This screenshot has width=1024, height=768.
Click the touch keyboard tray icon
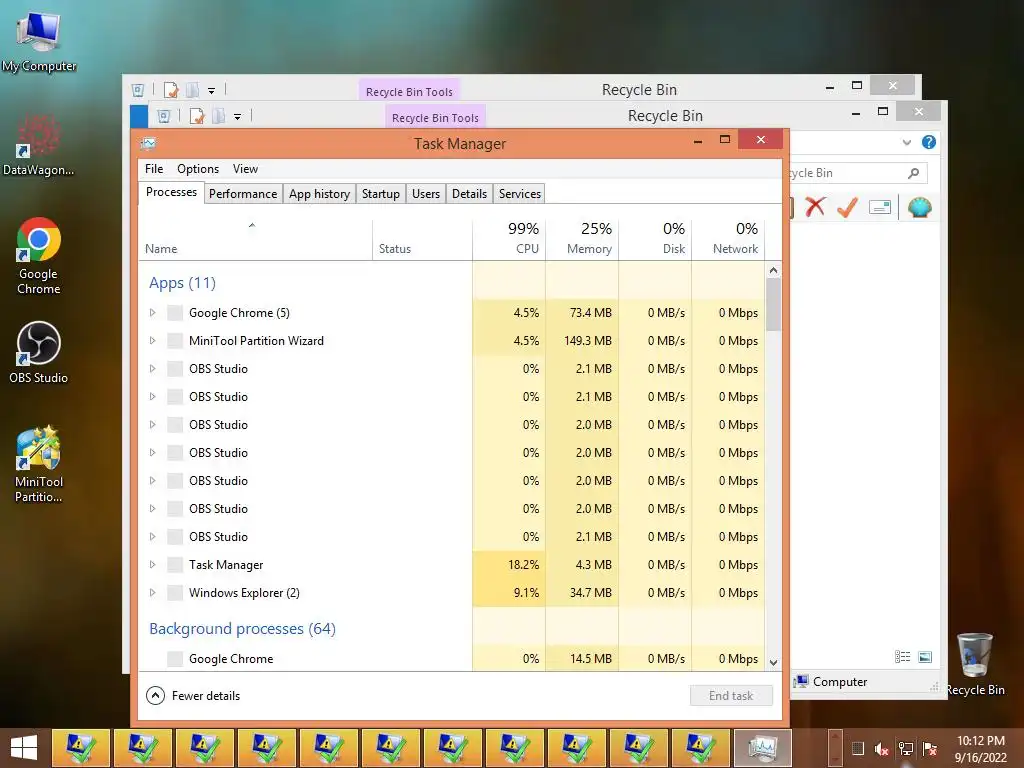(x=858, y=749)
